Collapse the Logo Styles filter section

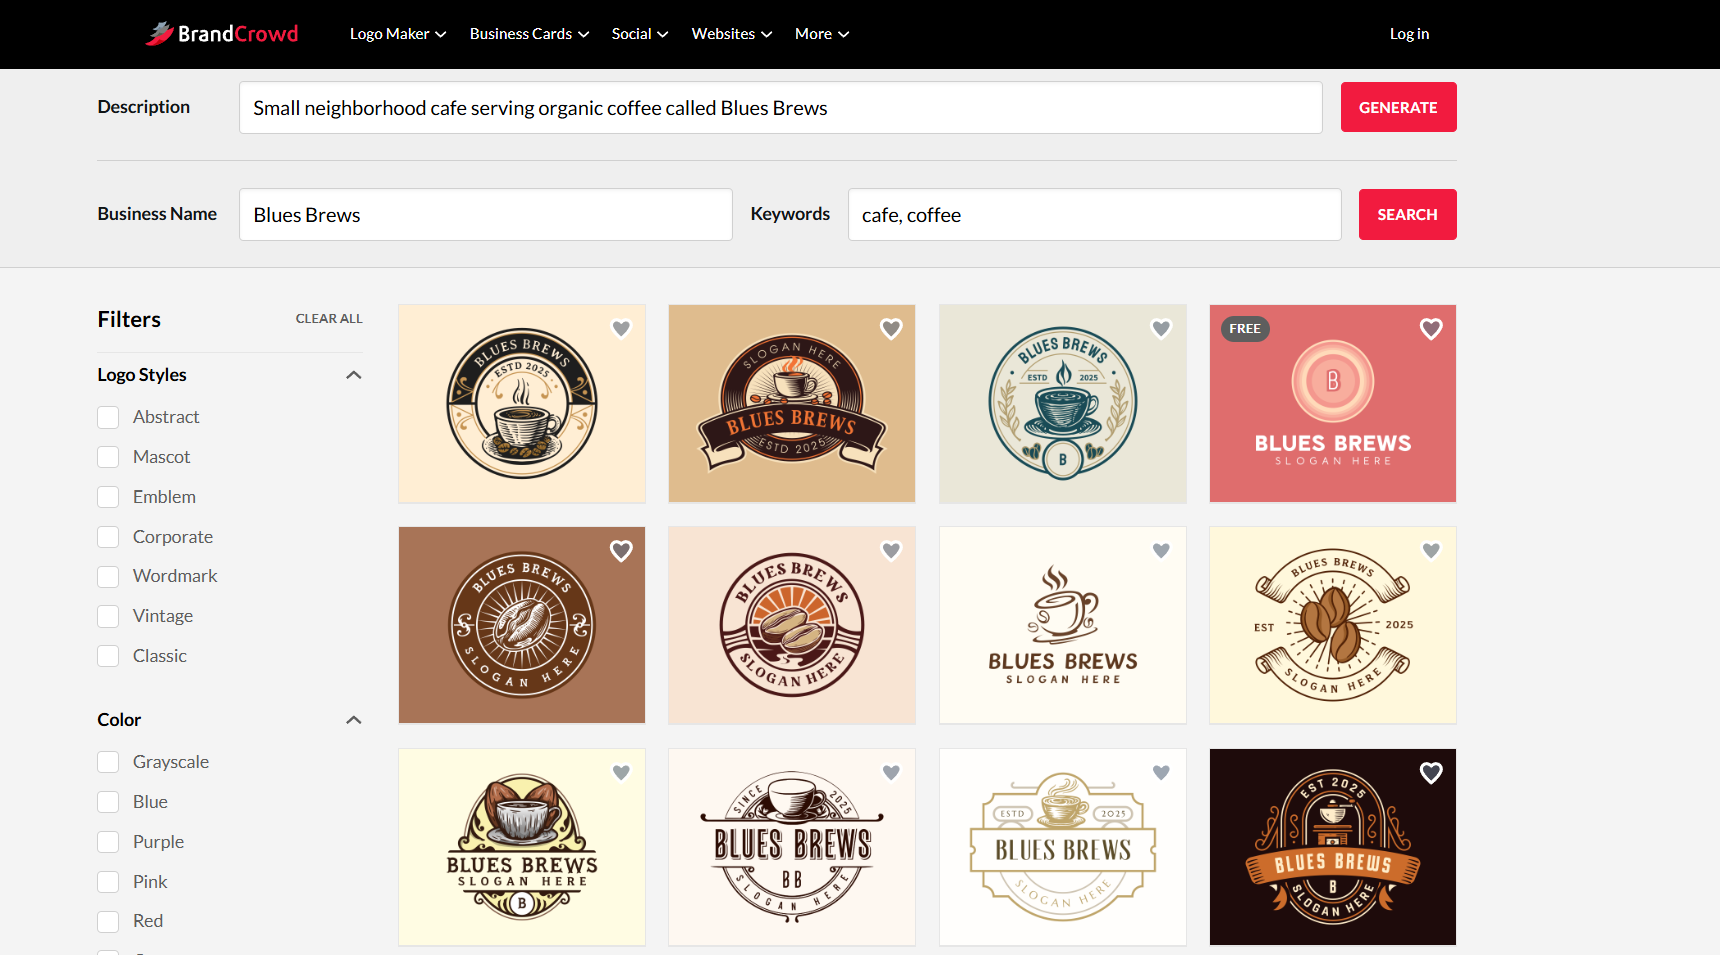point(353,375)
